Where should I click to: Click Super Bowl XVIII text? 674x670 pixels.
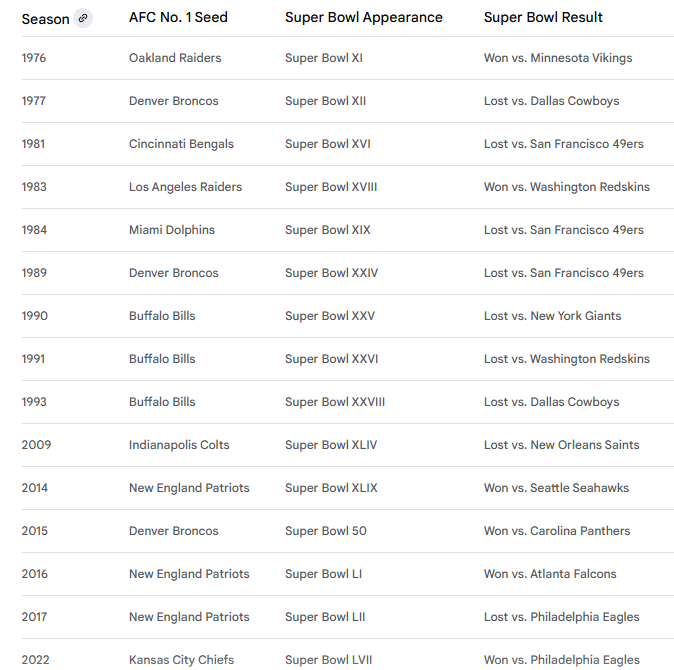[x=331, y=187]
